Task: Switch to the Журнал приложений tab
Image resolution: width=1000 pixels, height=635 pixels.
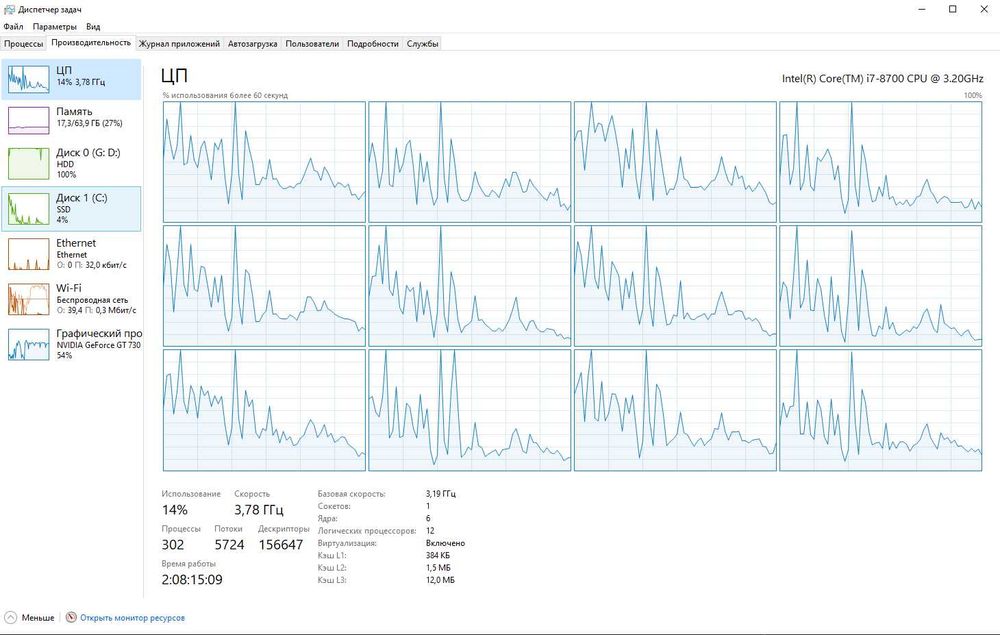Action: pos(179,43)
